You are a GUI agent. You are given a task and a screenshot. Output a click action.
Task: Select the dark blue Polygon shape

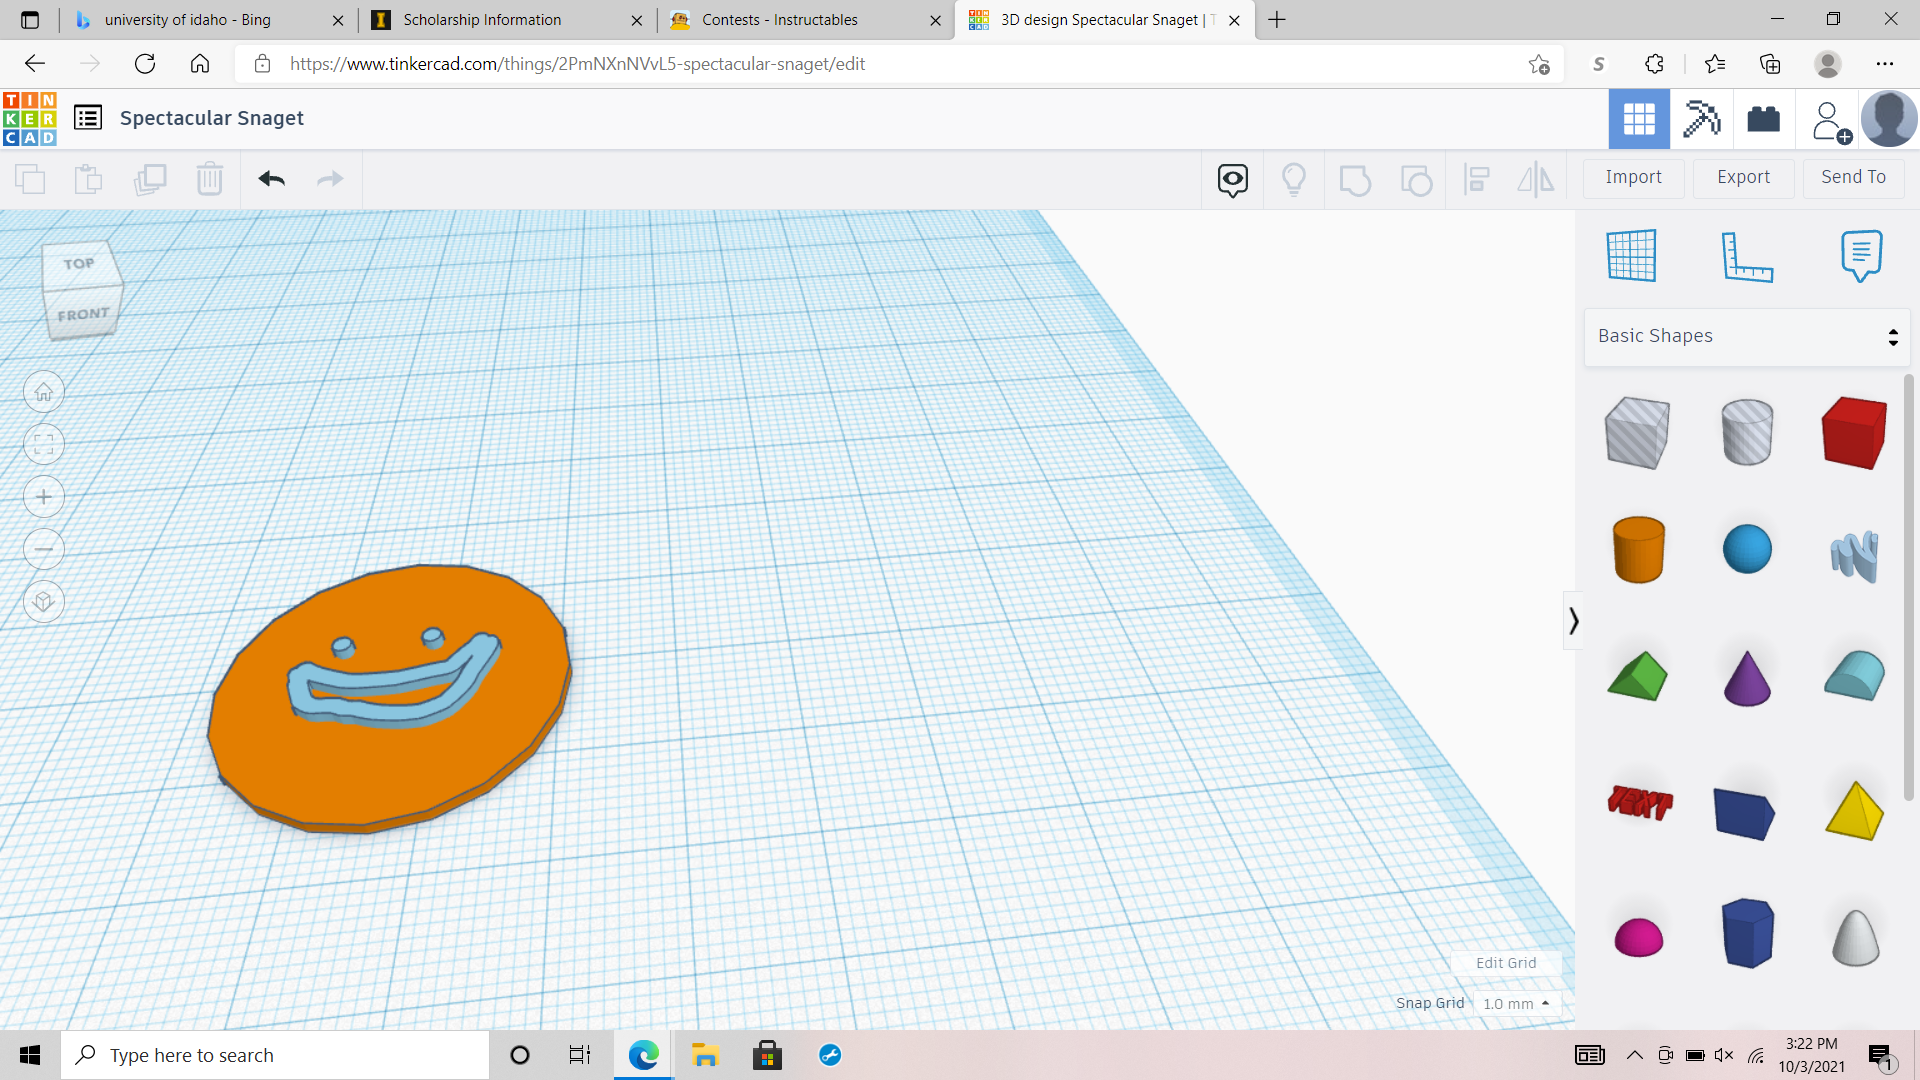point(1747,933)
